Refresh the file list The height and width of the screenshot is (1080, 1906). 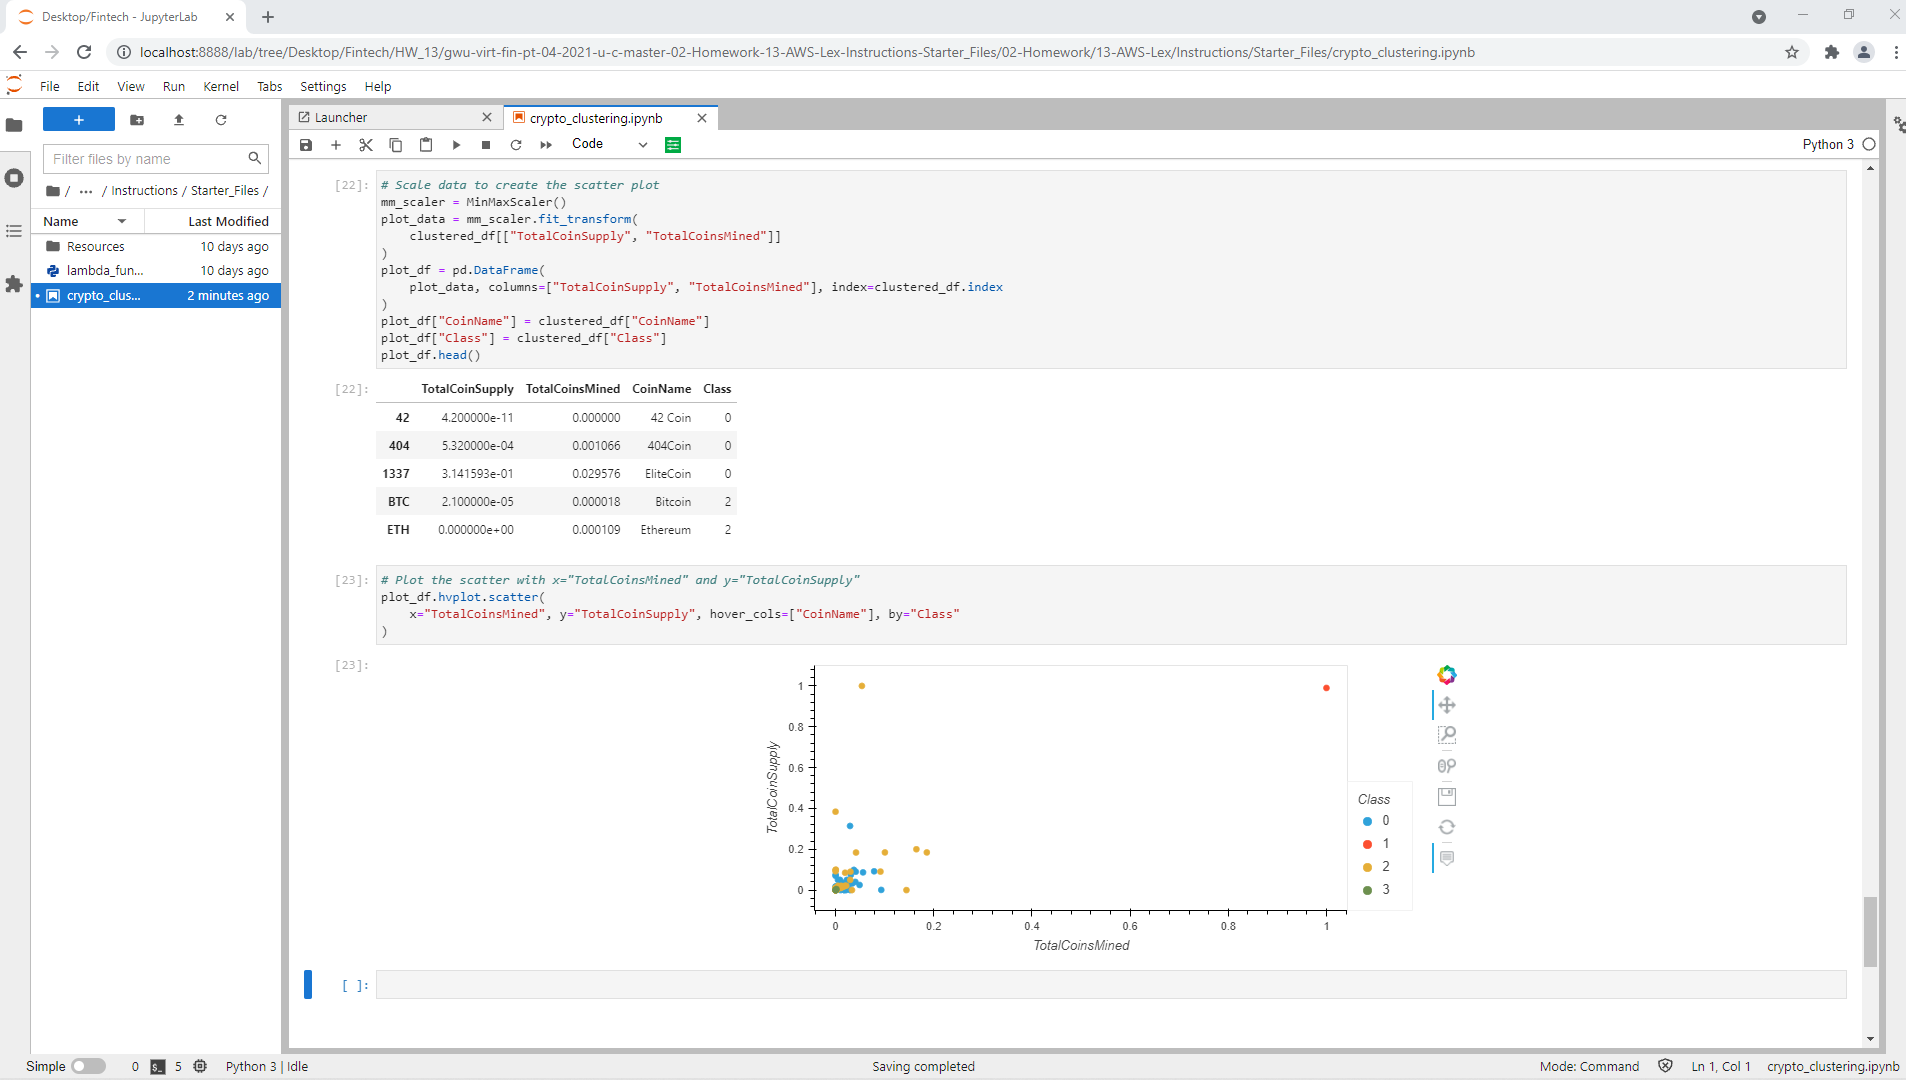click(221, 120)
